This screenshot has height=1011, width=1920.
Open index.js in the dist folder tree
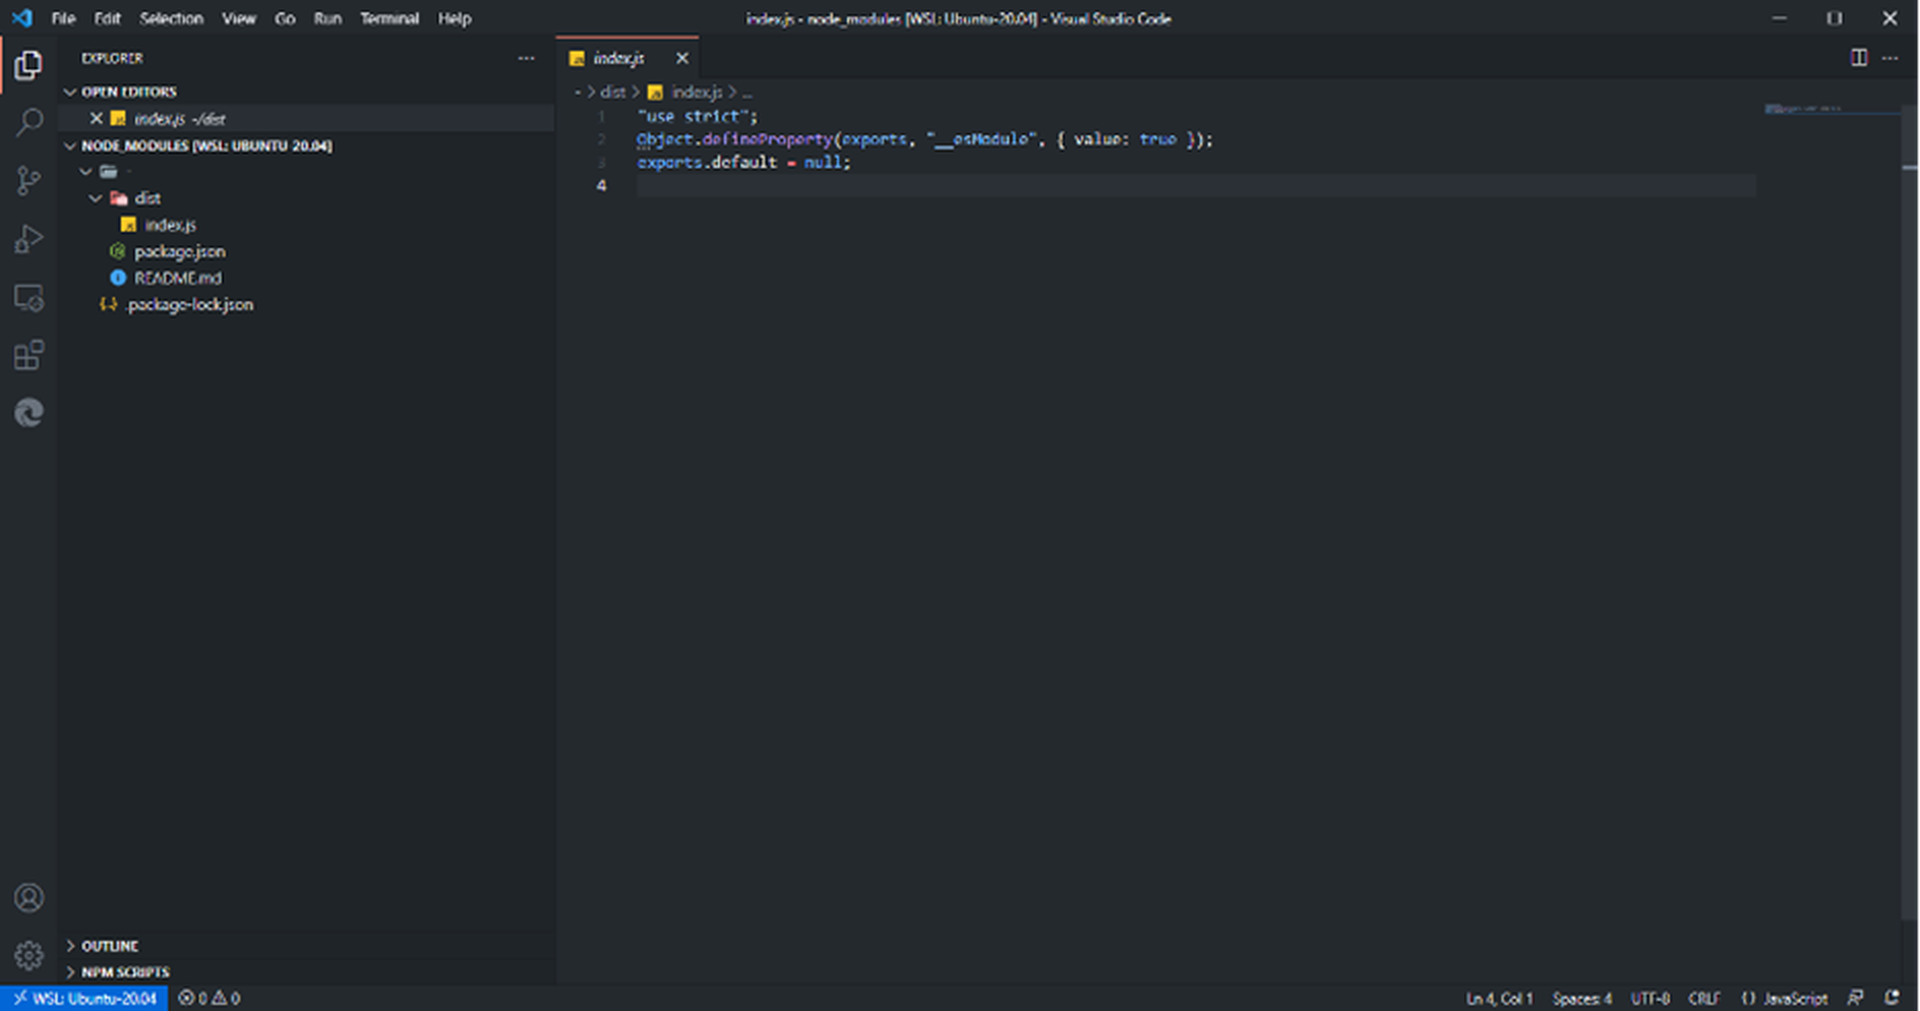[170, 225]
